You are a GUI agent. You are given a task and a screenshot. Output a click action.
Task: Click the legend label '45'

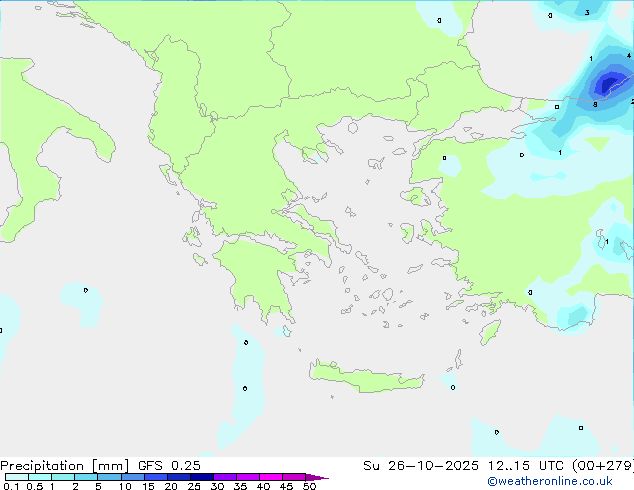[x=286, y=486]
